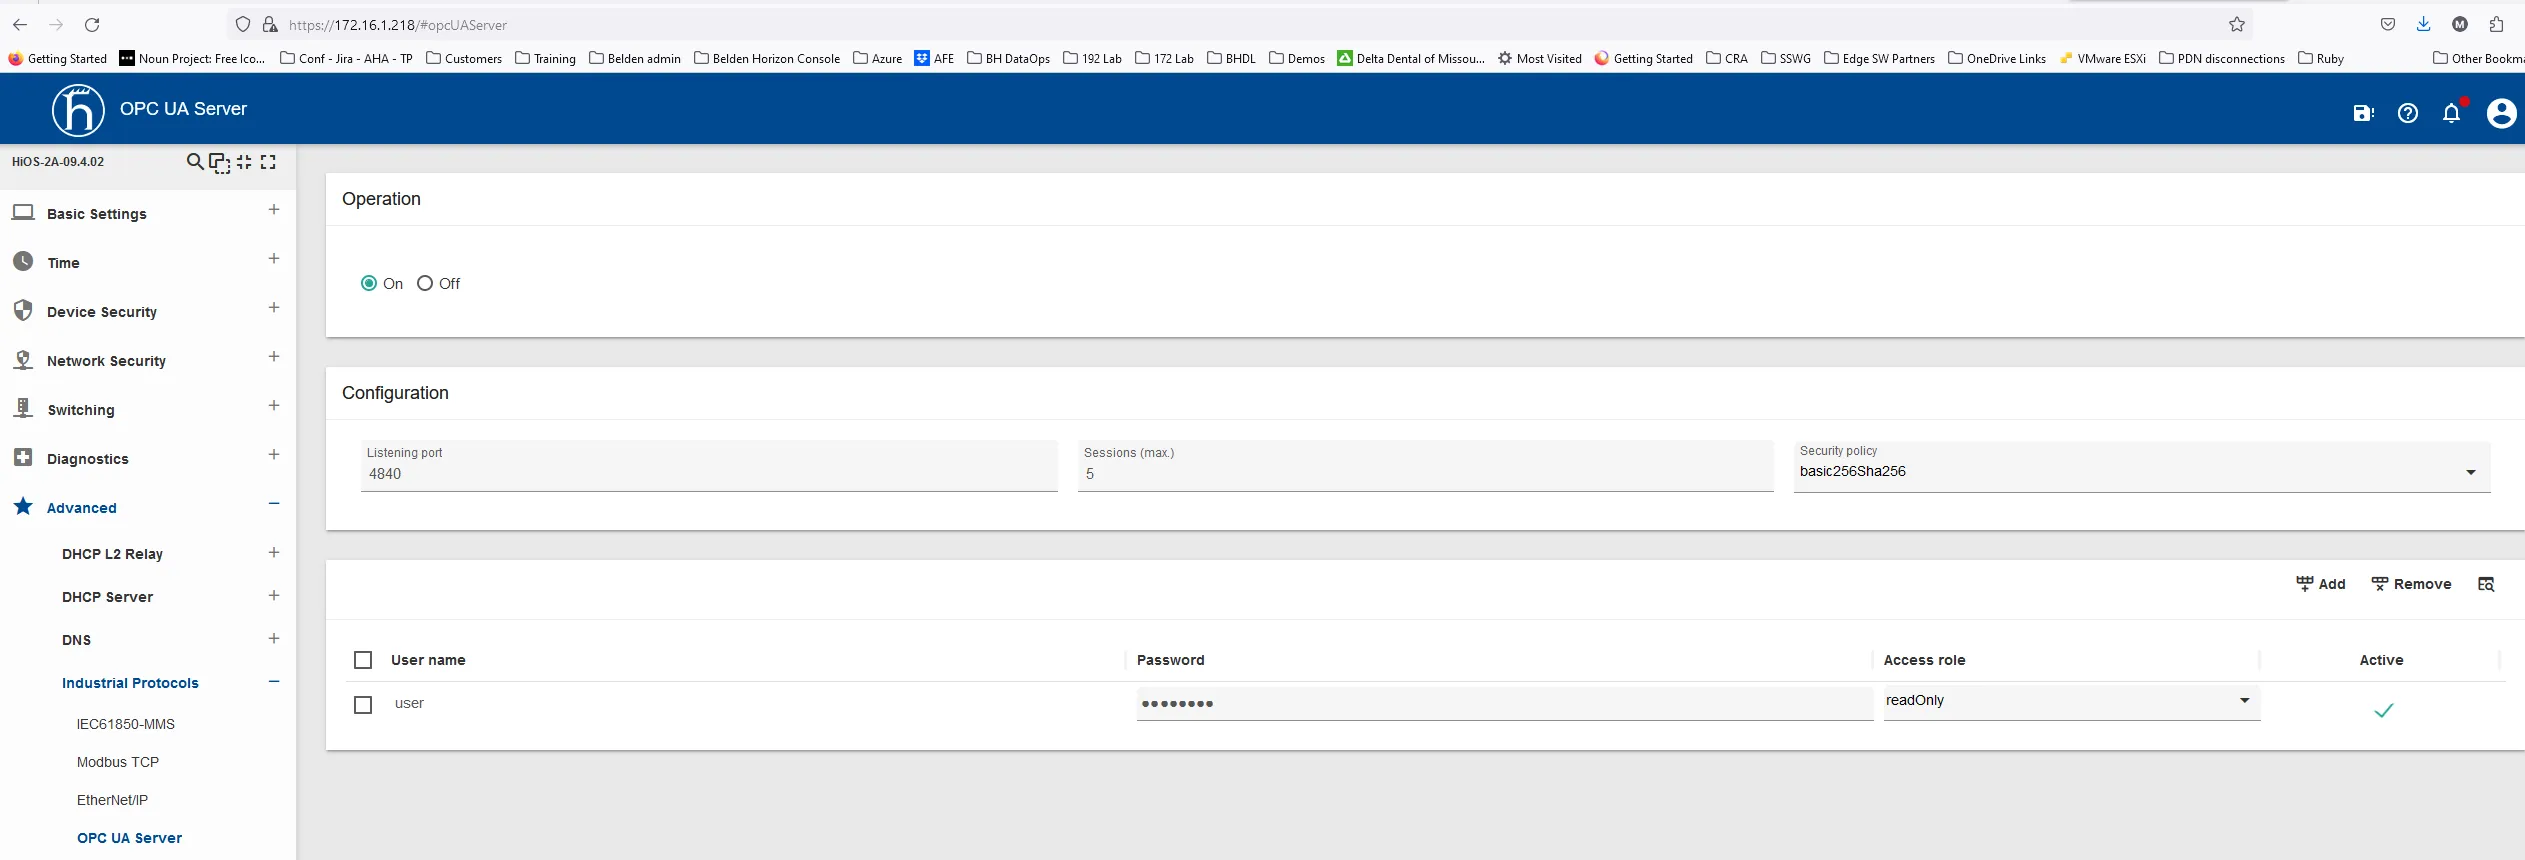Viewport: 2525px width, 860px height.
Task: Click the save configuration icon in the header
Action: pyautogui.click(x=2364, y=113)
